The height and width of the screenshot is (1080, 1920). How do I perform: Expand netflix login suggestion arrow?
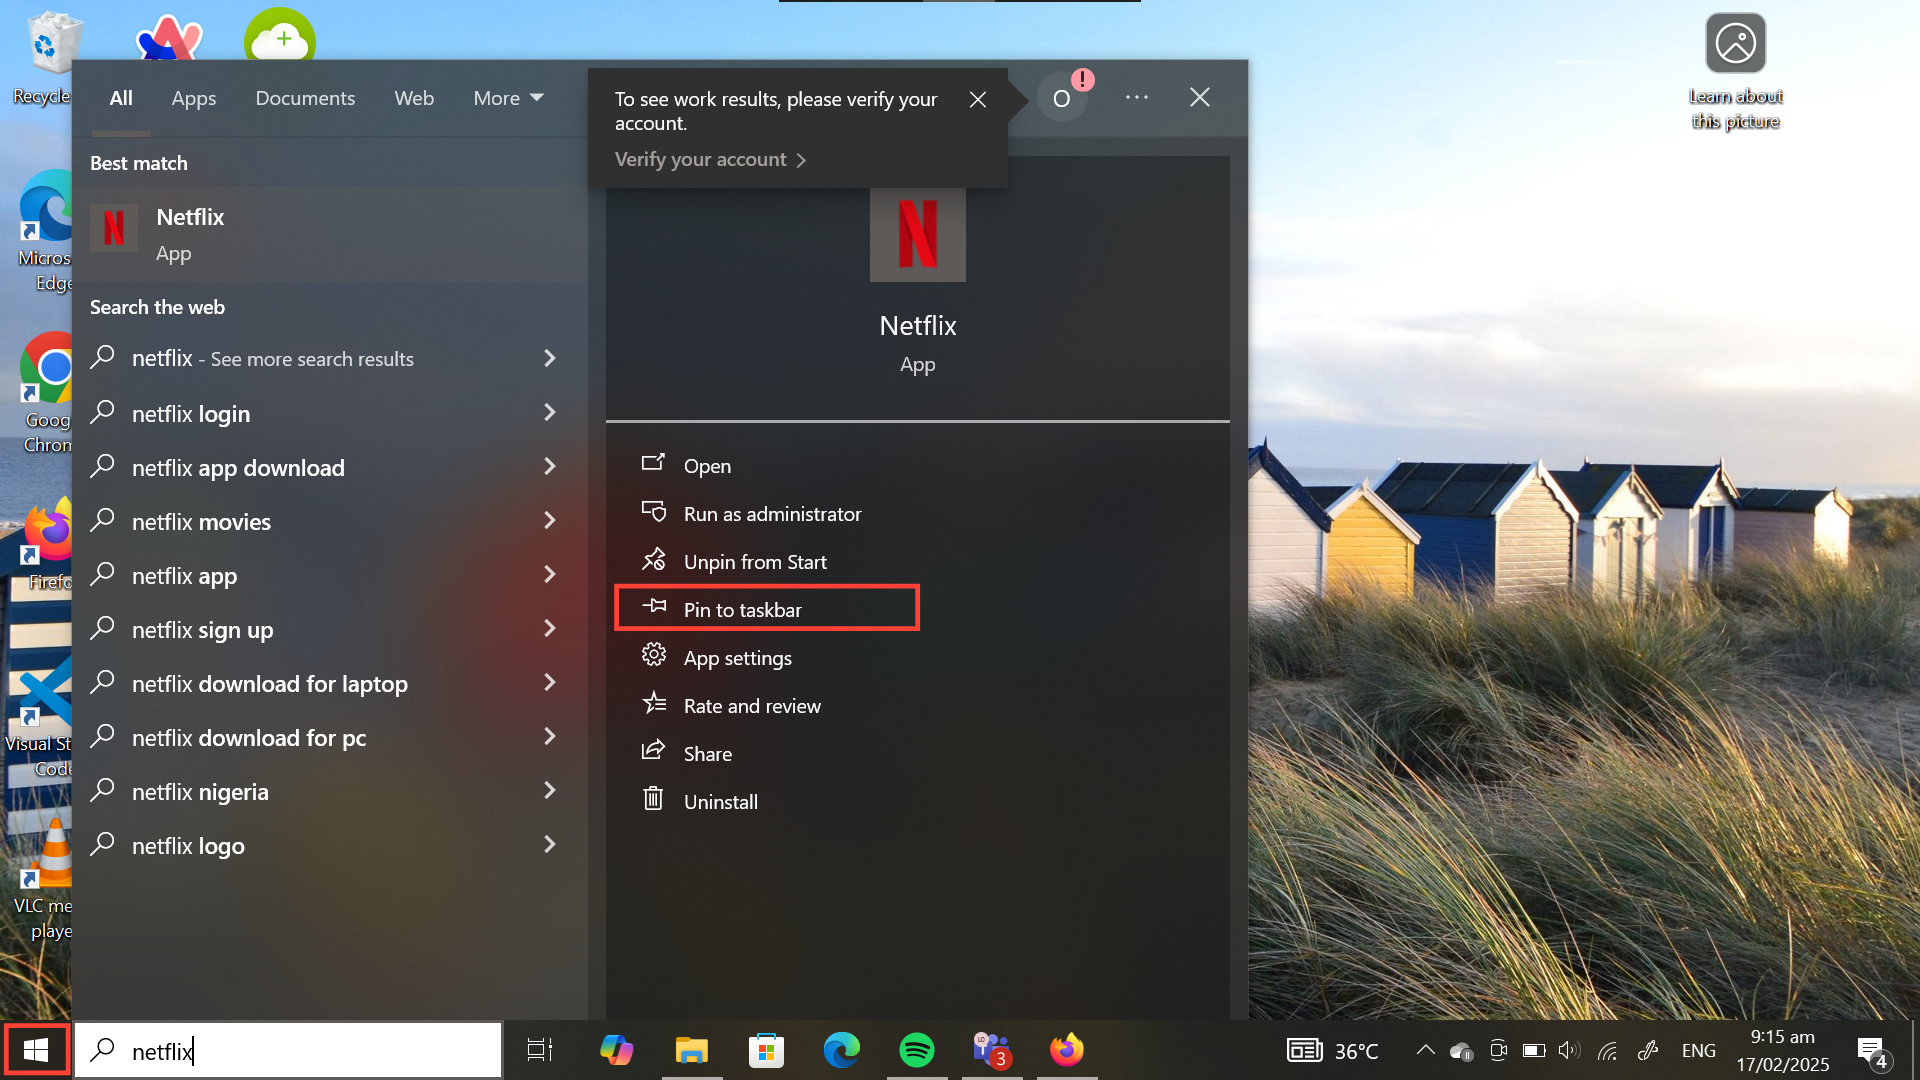click(549, 412)
